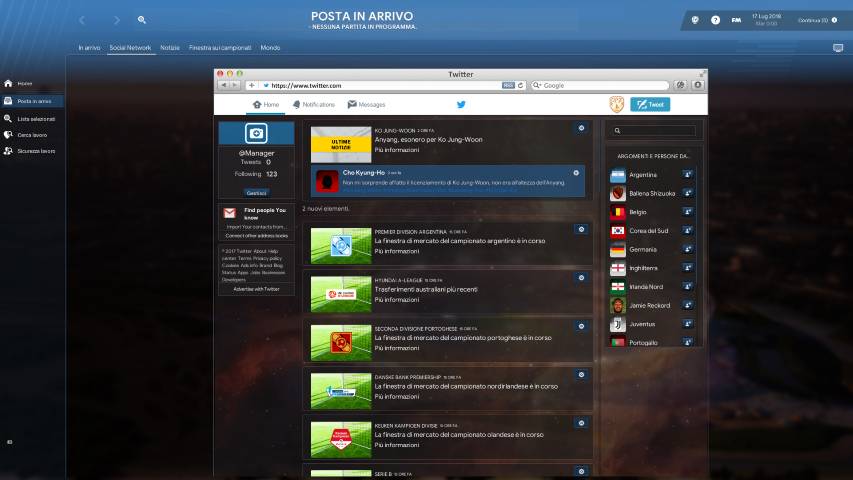Click the Cerca lavoro sidebar icon
This screenshot has height=480, width=853.
click(x=8, y=134)
